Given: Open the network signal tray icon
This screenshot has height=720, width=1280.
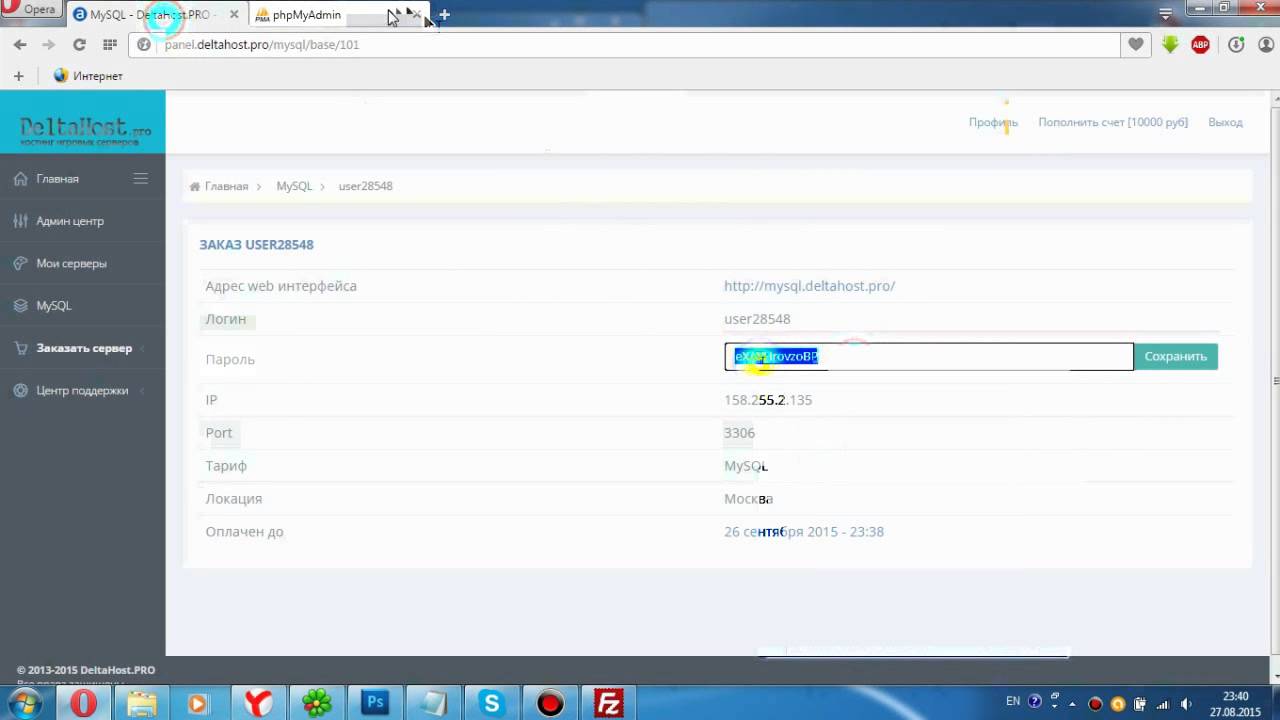Looking at the screenshot, I should (x=1163, y=703).
